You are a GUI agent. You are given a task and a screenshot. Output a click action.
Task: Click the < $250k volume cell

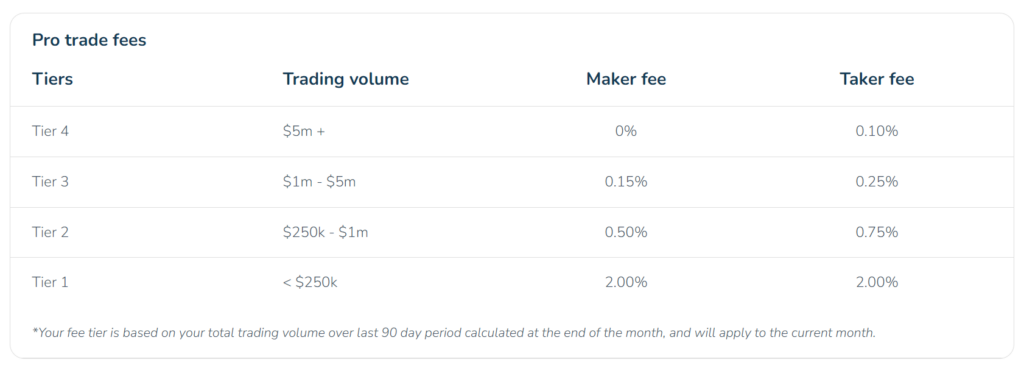click(x=310, y=283)
